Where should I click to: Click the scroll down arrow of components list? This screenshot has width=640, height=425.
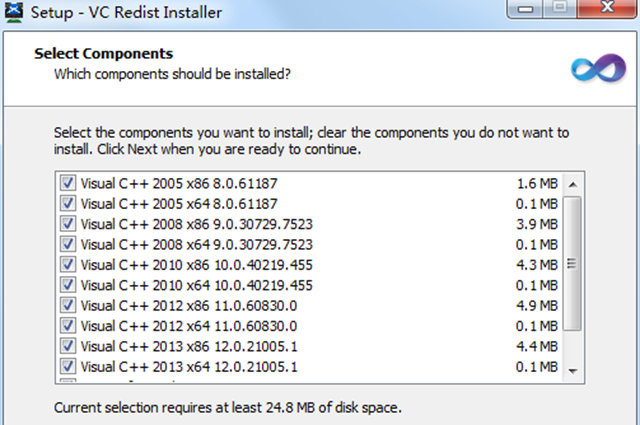[573, 371]
